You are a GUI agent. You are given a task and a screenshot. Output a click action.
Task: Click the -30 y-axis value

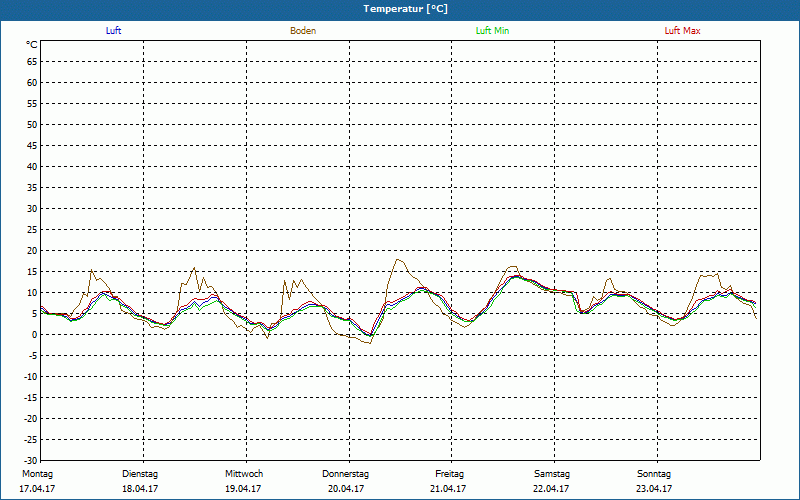30,460
